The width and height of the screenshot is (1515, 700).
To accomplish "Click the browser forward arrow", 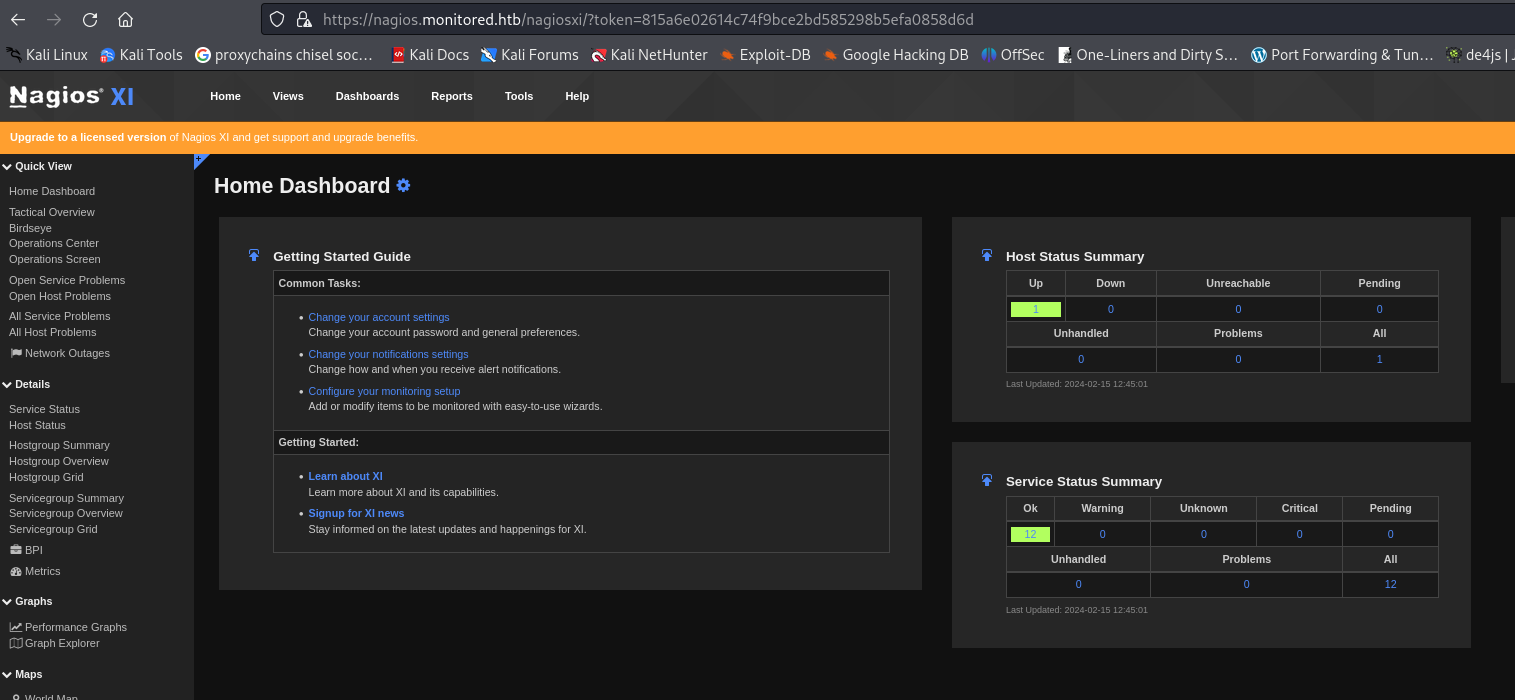I will tap(54, 19).
